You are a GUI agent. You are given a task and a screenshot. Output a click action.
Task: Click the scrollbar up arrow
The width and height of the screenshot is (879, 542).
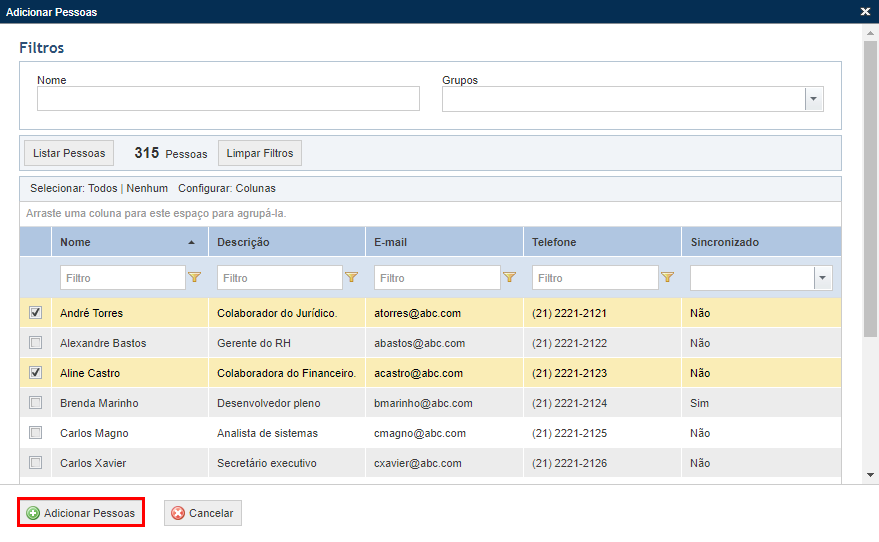tap(870, 33)
